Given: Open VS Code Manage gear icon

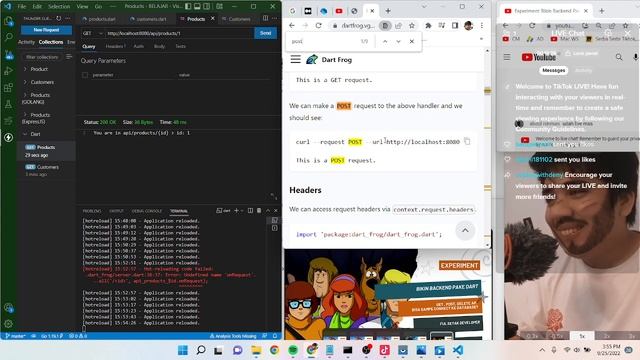Looking at the screenshot, I should coord(9,324).
